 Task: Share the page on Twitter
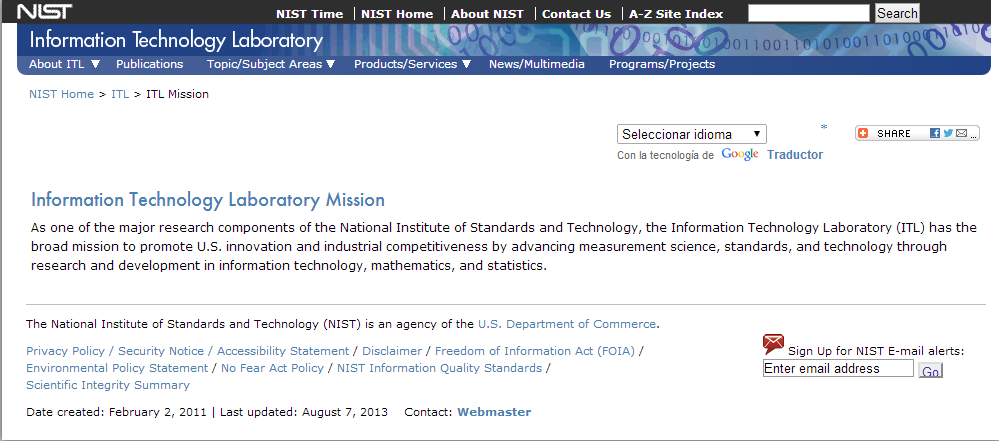point(948,133)
